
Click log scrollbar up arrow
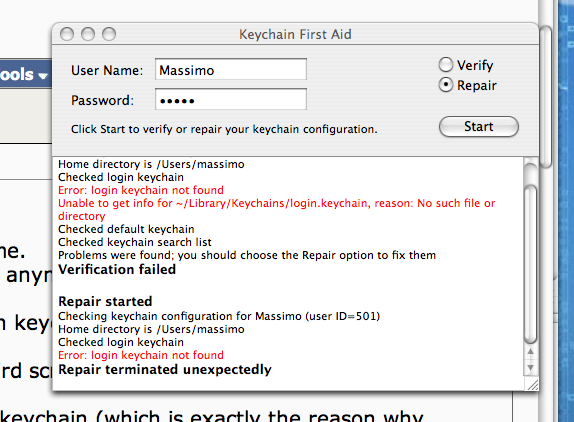[530, 352]
